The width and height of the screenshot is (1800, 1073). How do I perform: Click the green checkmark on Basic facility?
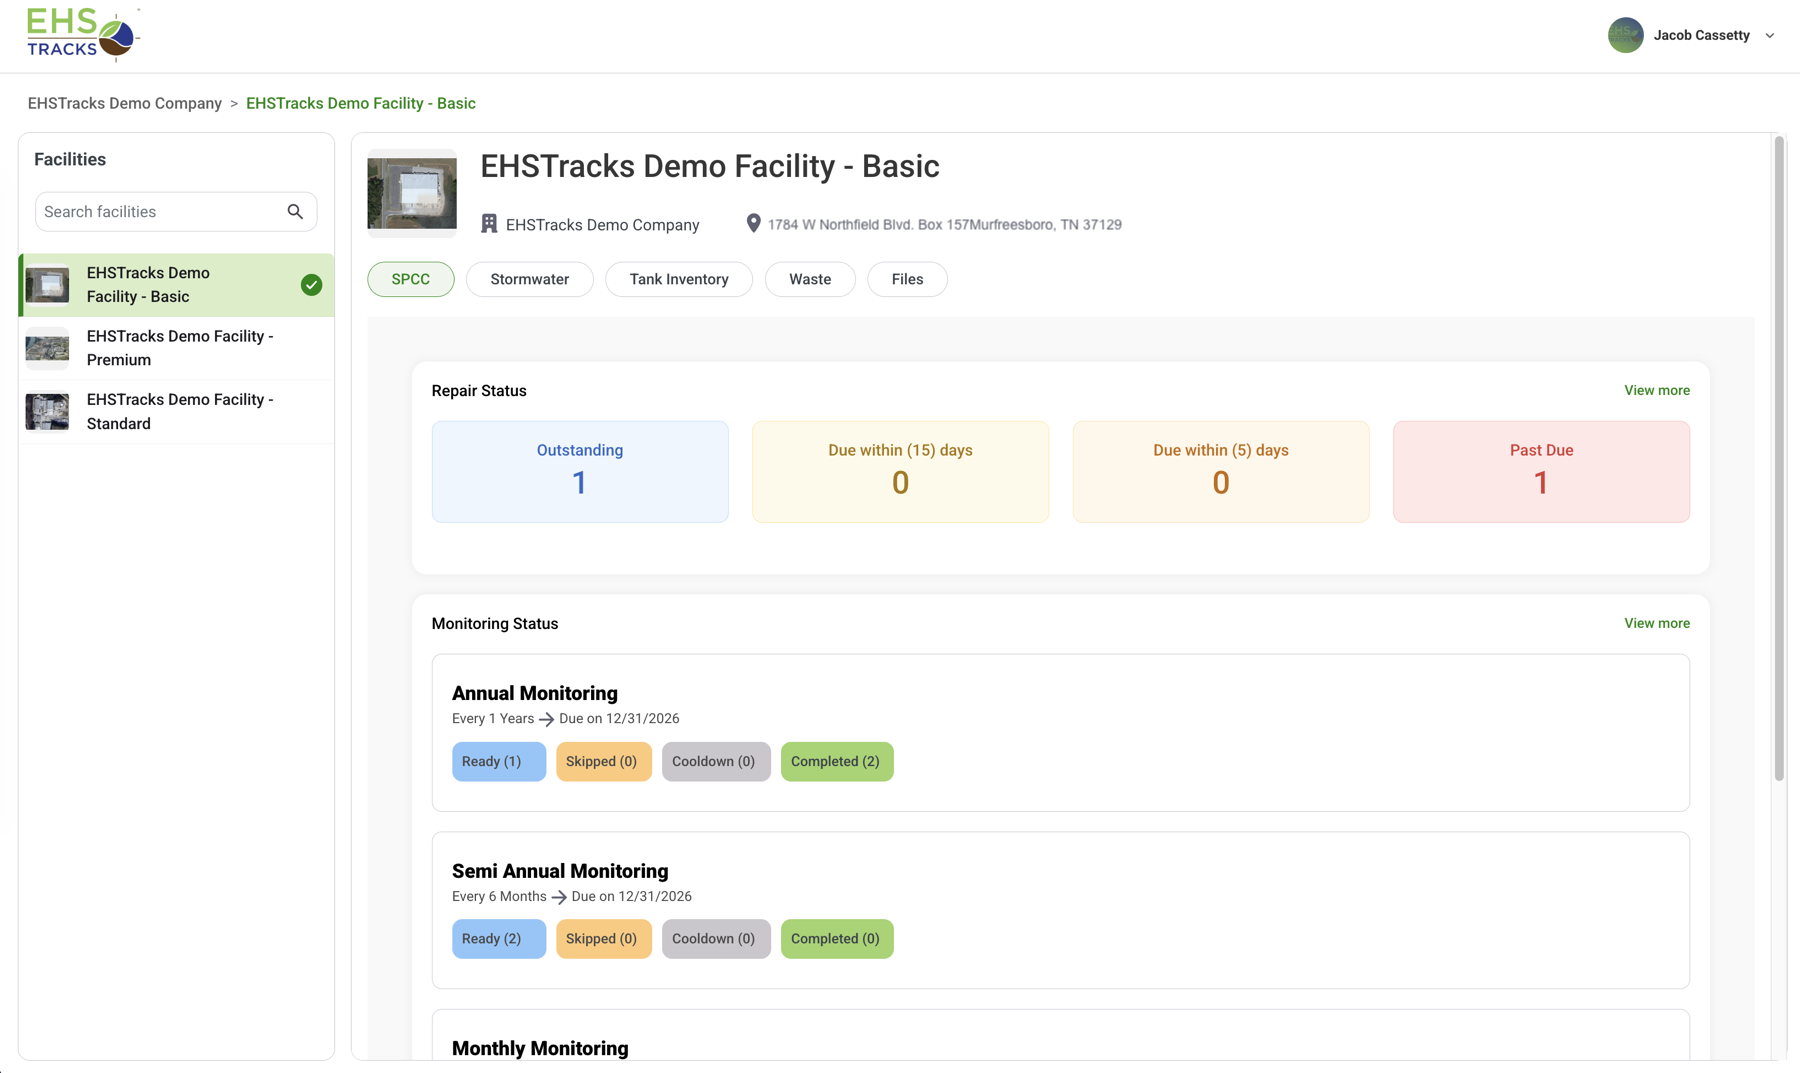(x=311, y=285)
